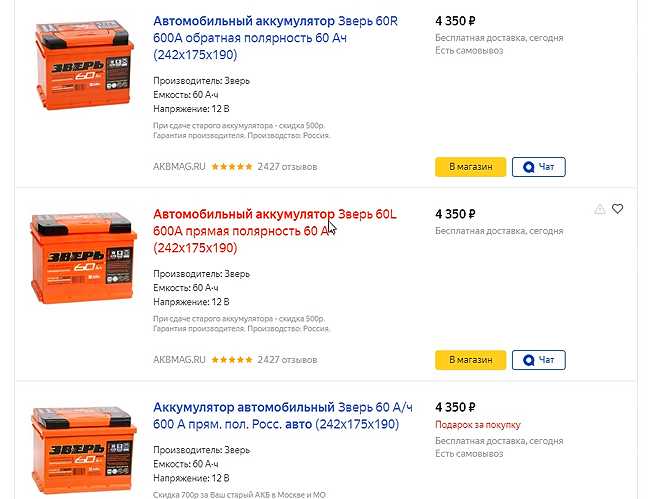The width and height of the screenshot is (650, 499).
Task: Open AKBMAG.RU shop name in the second listing
Action: 179,360
